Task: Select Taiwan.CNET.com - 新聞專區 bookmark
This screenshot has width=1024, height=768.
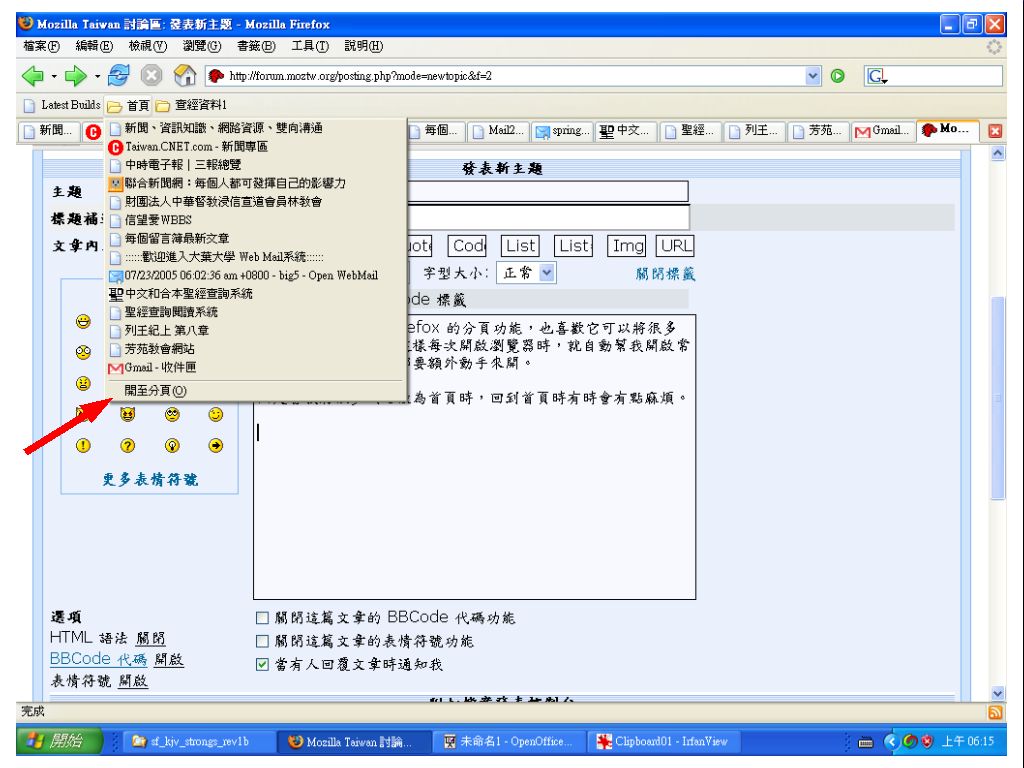Action: click(x=255, y=147)
